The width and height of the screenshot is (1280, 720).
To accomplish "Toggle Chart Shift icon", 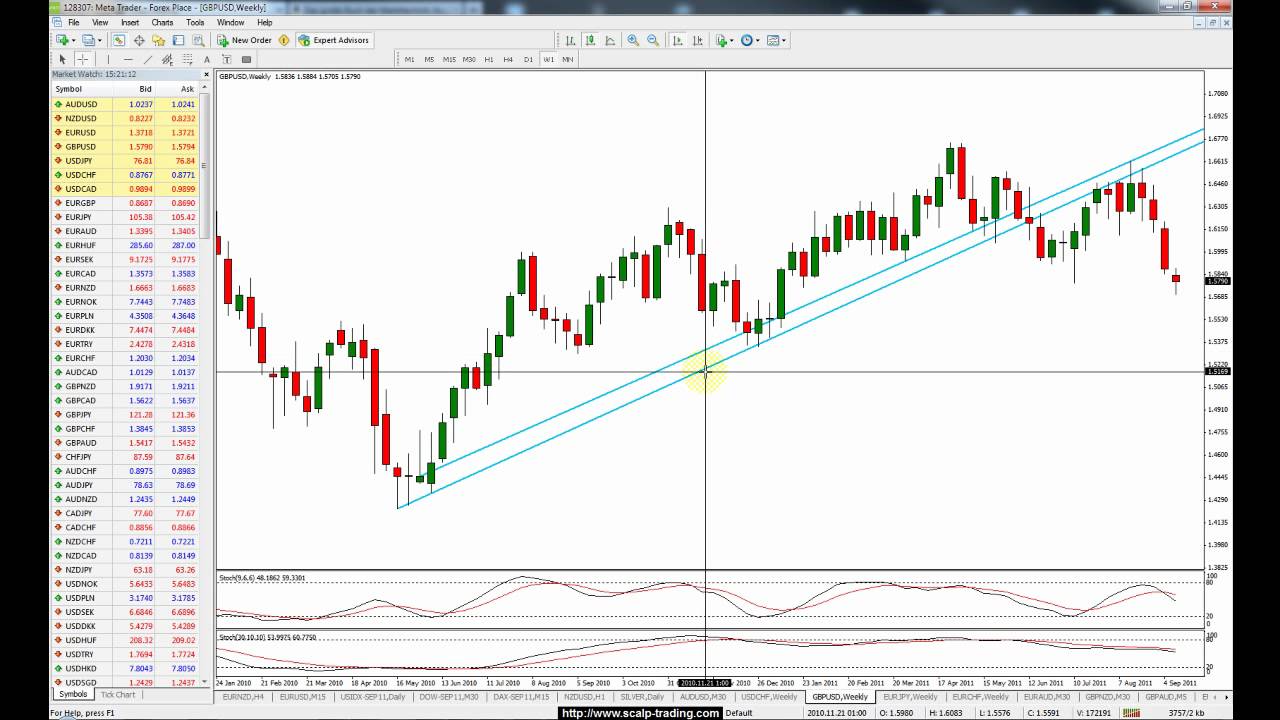I will [698, 40].
